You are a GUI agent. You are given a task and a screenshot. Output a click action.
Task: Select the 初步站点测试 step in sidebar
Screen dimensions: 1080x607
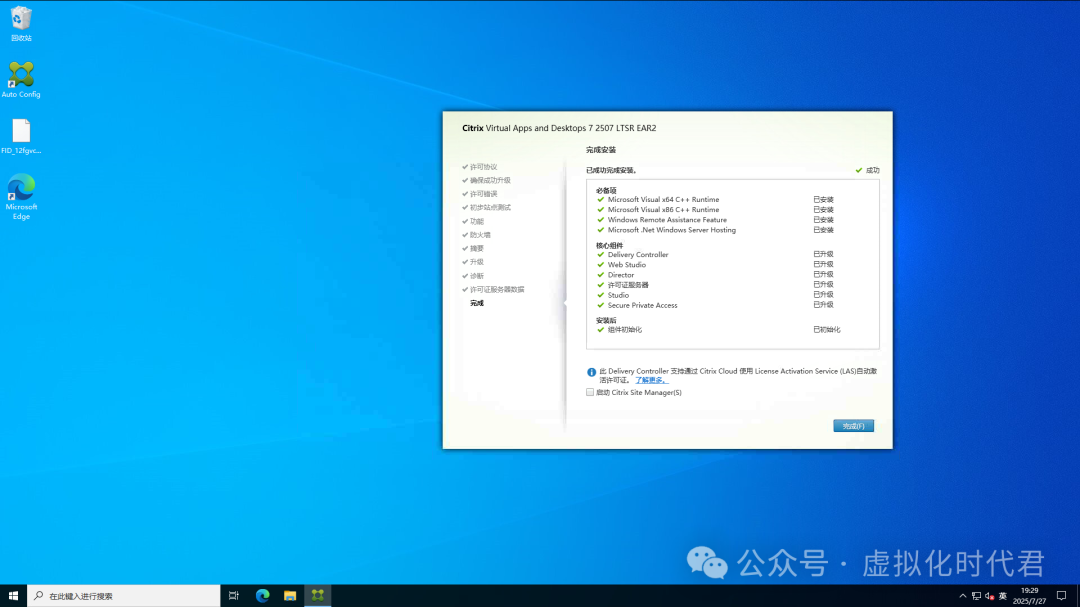point(490,207)
